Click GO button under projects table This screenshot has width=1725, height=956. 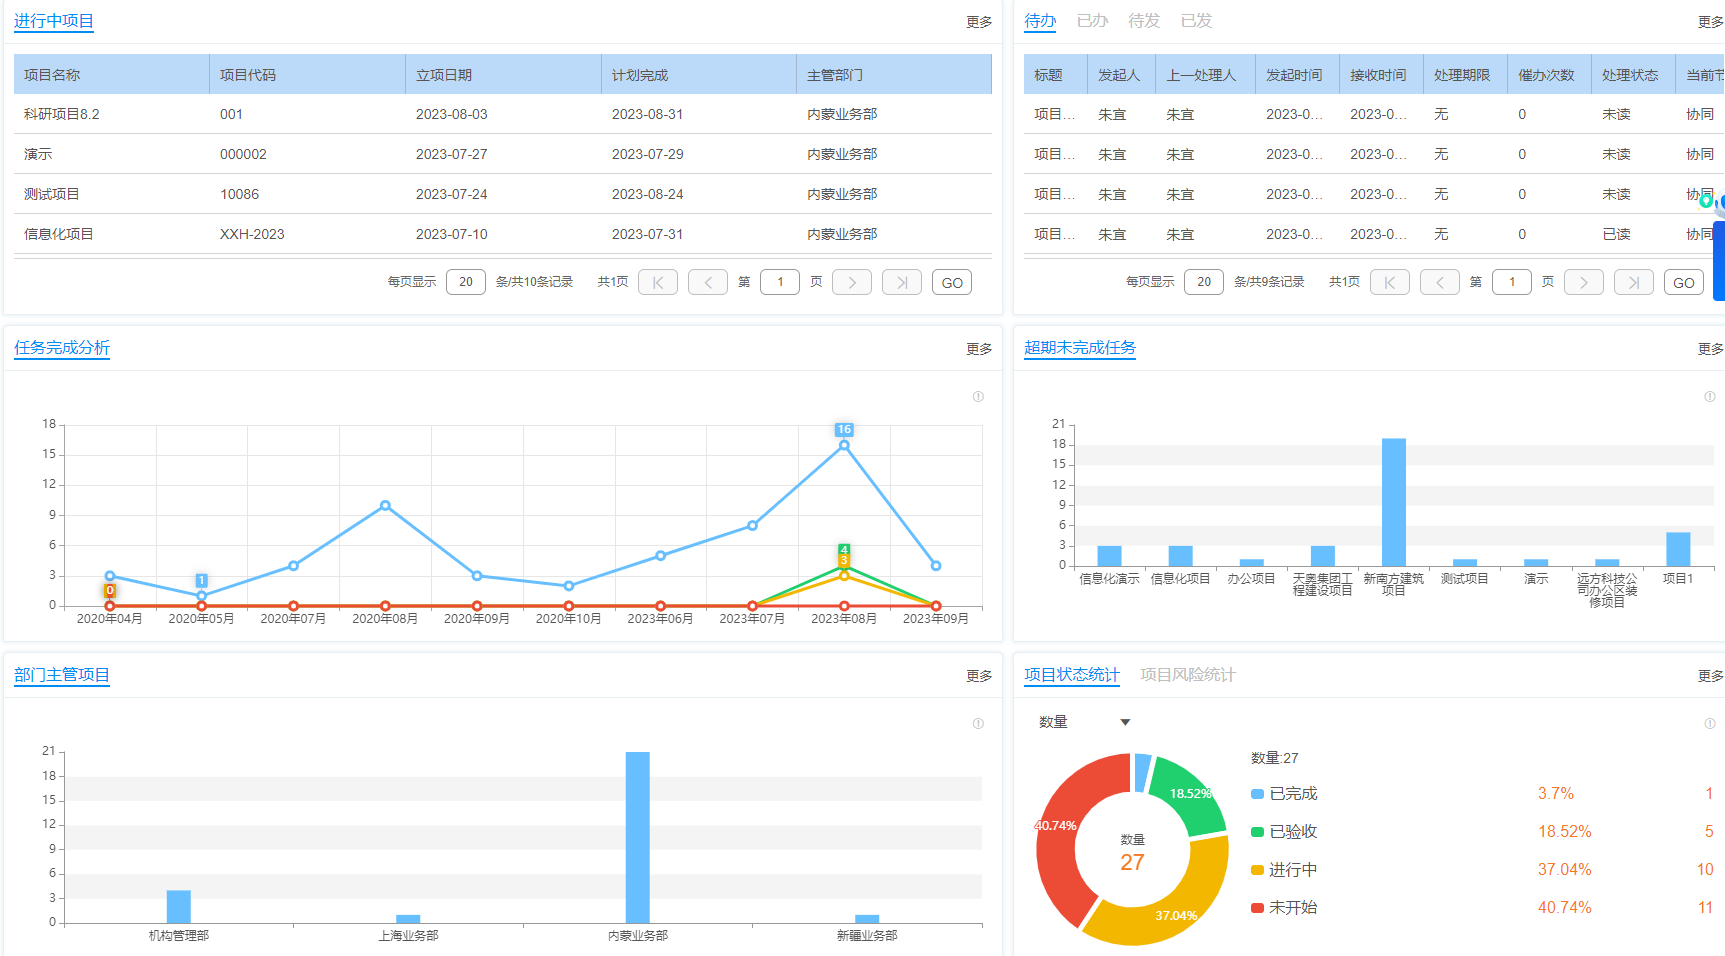(x=952, y=283)
